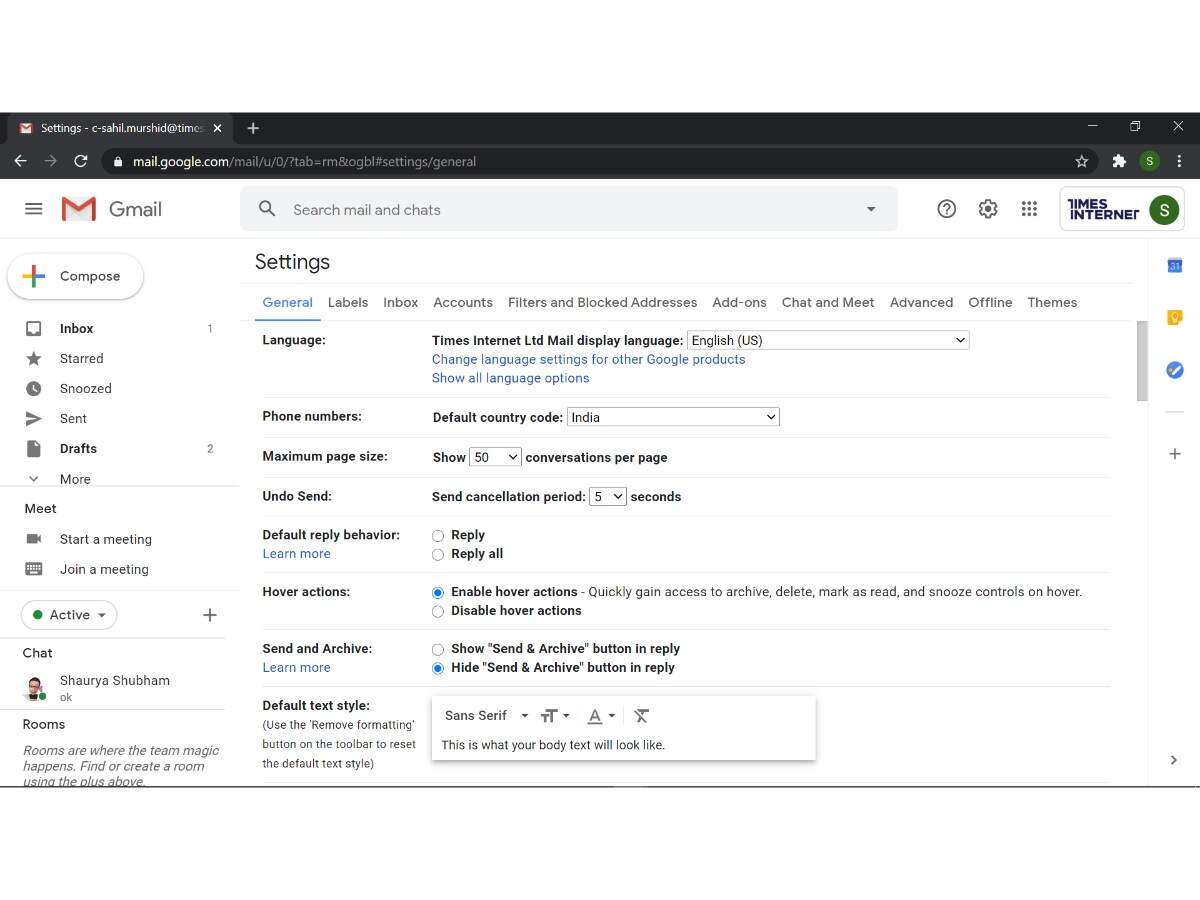Image resolution: width=1200 pixels, height=900 pixels.
Task: Open the Send cancellation period dropdown
Action: click(x=607, y=496)
